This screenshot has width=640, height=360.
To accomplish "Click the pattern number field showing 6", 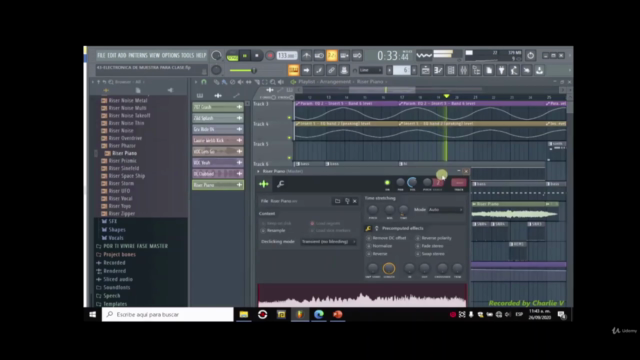I will click(x=402, y=70).
